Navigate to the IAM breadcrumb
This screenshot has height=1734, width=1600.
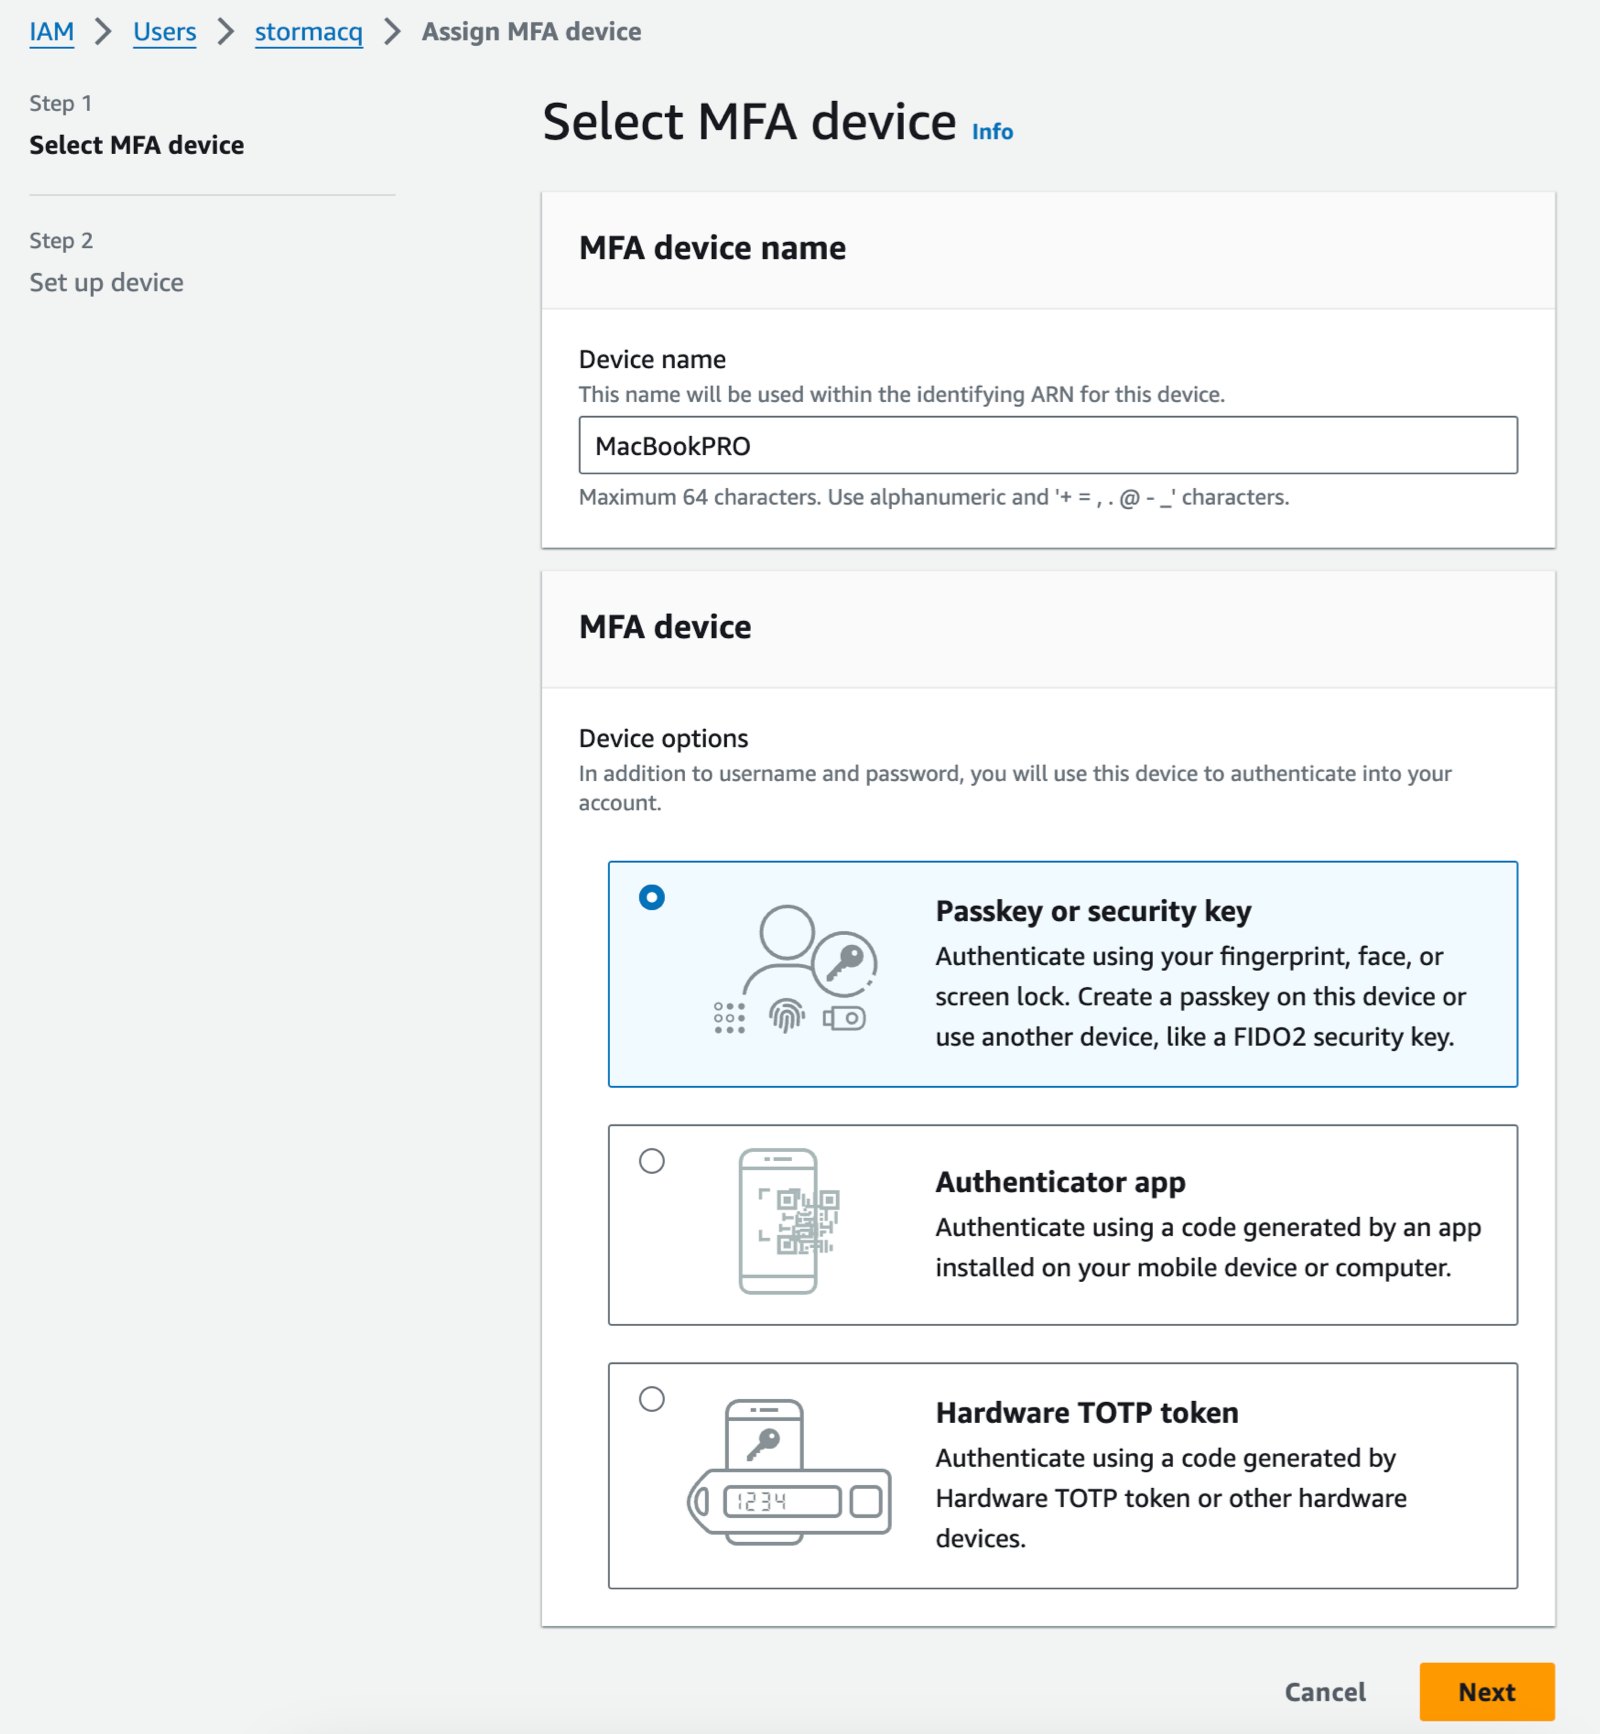[50, 31]
